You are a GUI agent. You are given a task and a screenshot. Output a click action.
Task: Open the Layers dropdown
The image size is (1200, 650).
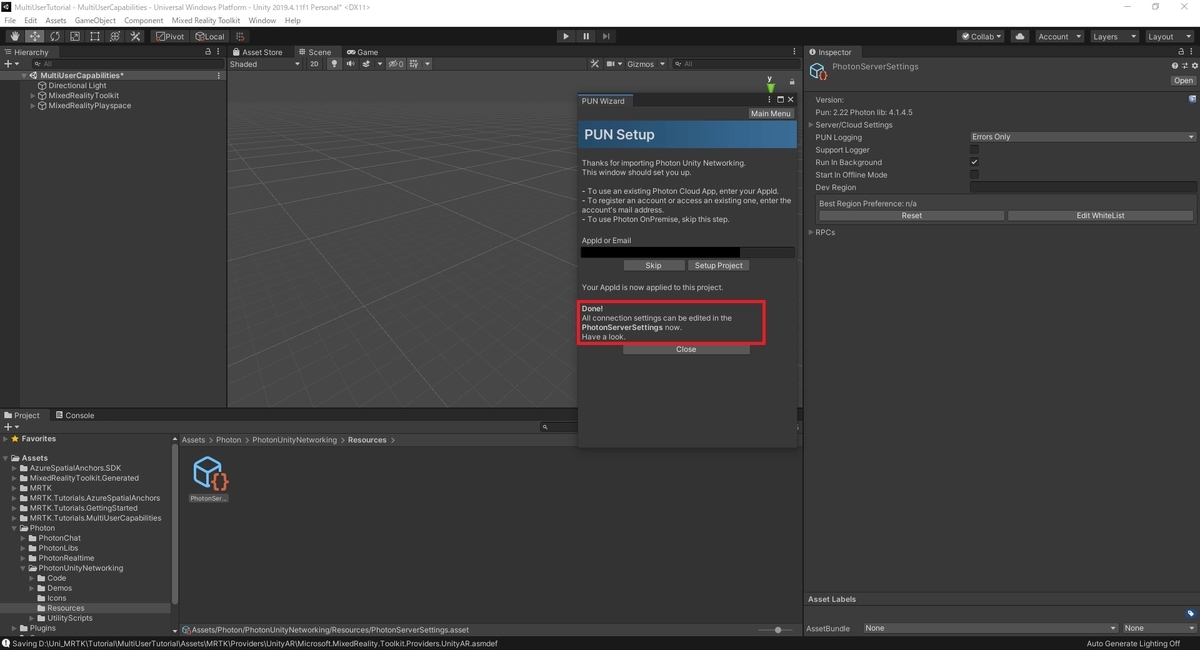1114,36
